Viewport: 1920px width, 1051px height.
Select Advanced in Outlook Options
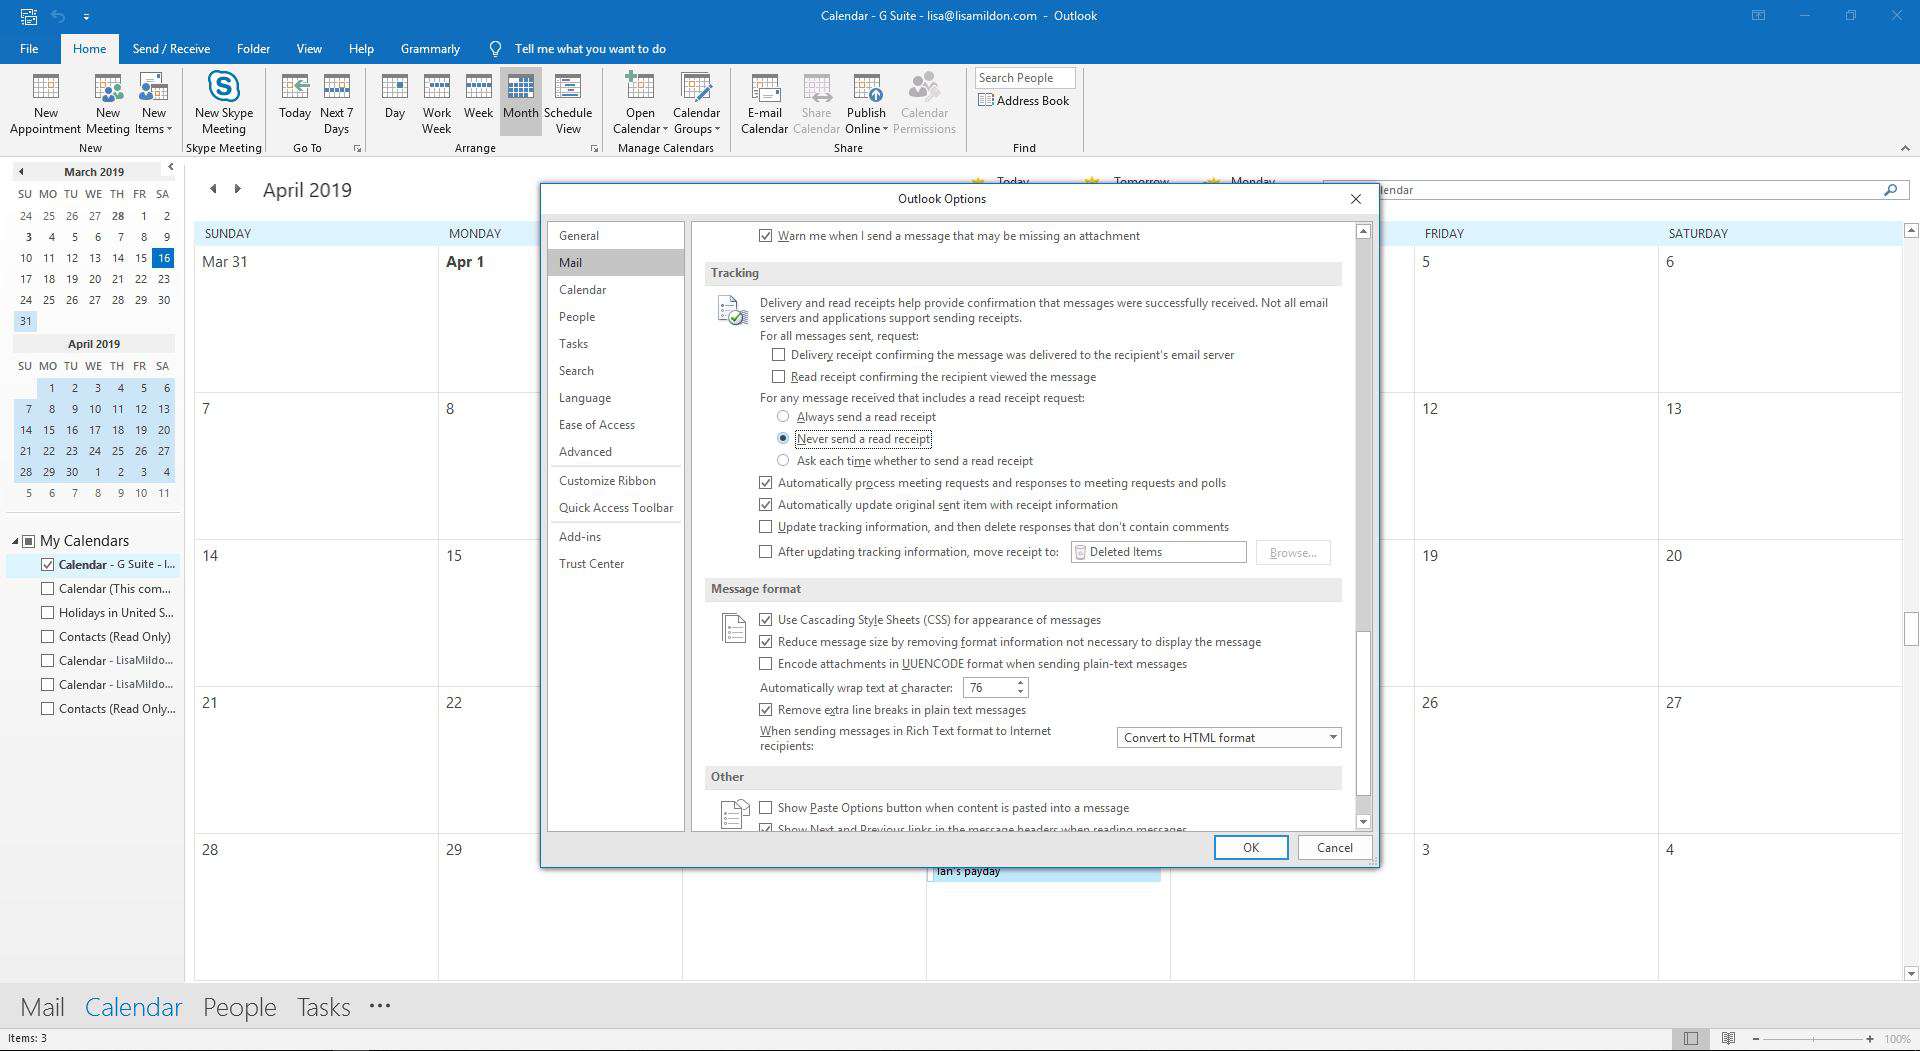pyautogui.click(x=615, y=452)
